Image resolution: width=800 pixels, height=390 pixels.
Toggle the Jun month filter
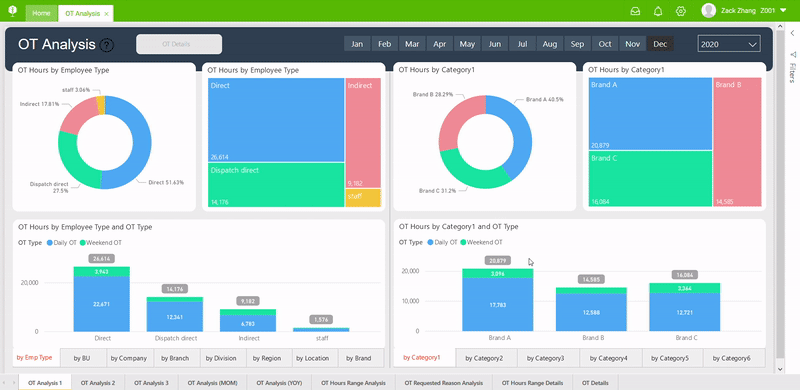coord(495,44)
